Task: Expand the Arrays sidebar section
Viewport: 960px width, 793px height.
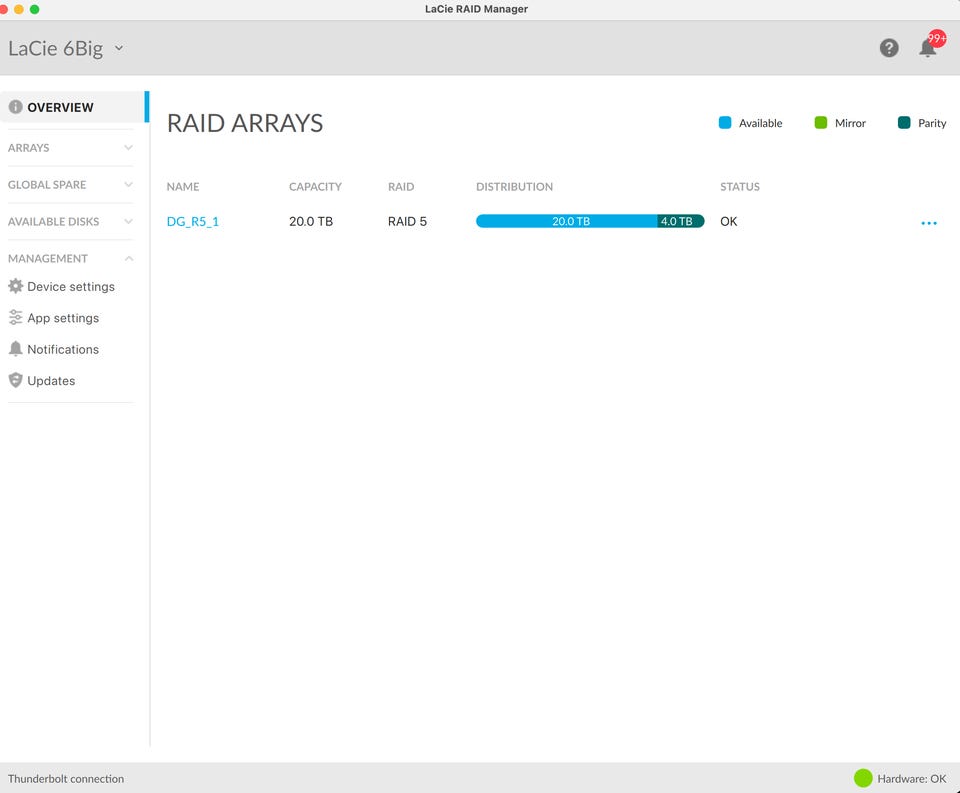Action: (128, 148)
